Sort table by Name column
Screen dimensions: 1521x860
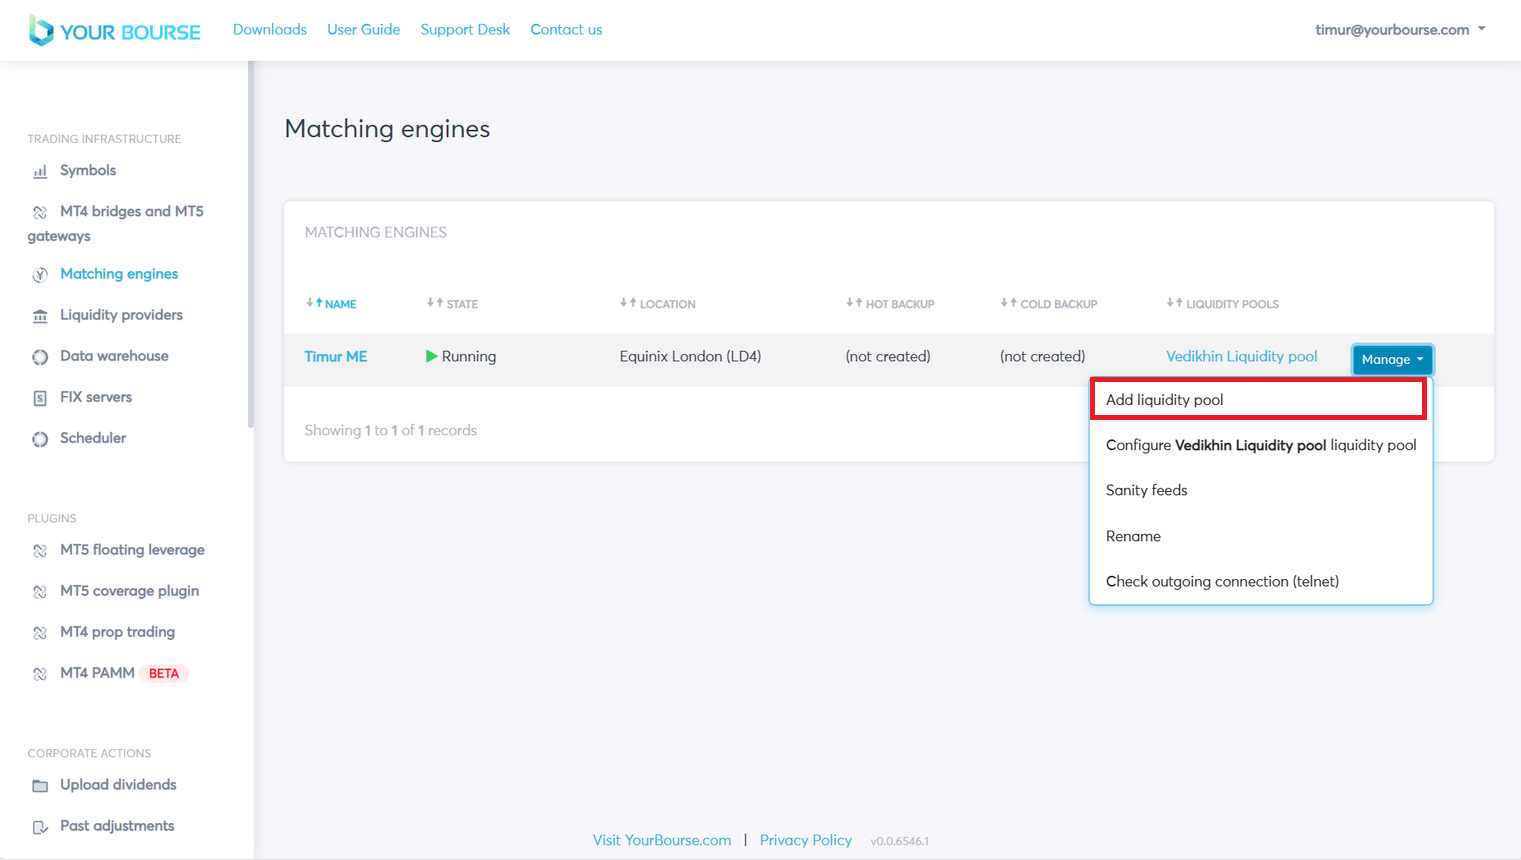point(332,304)
